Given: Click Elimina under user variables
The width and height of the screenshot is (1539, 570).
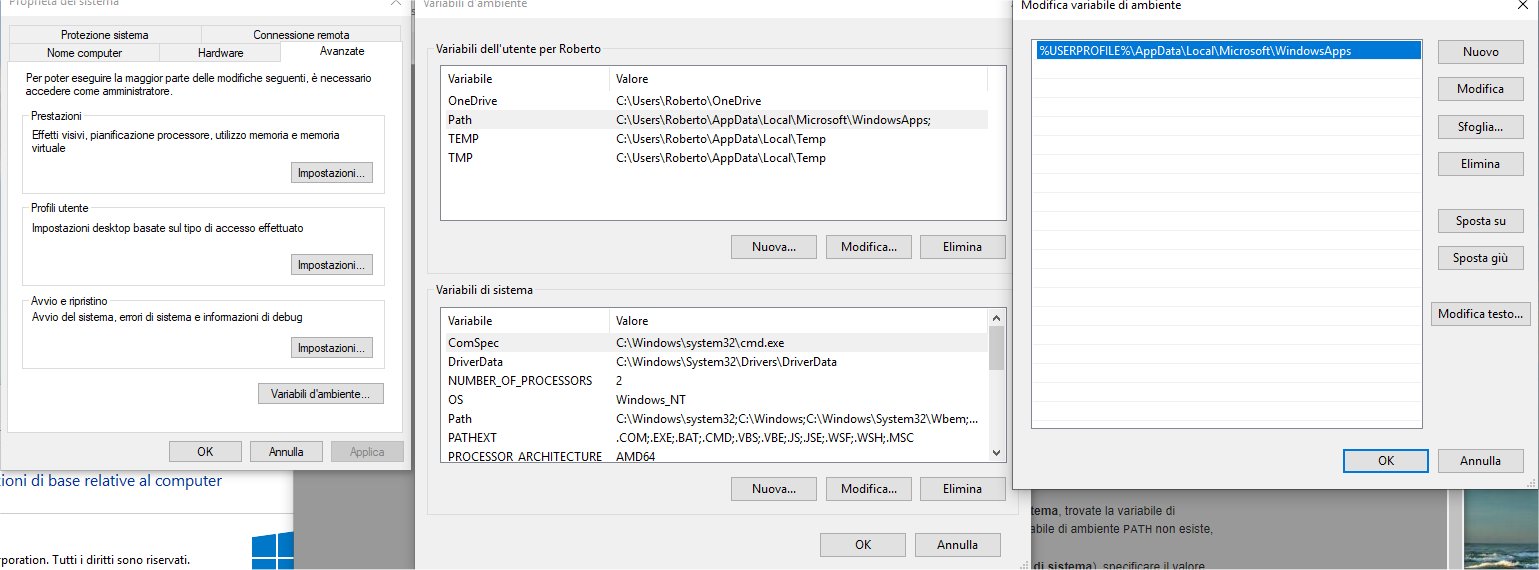Looking at the screenshot, I should [962, 247].
